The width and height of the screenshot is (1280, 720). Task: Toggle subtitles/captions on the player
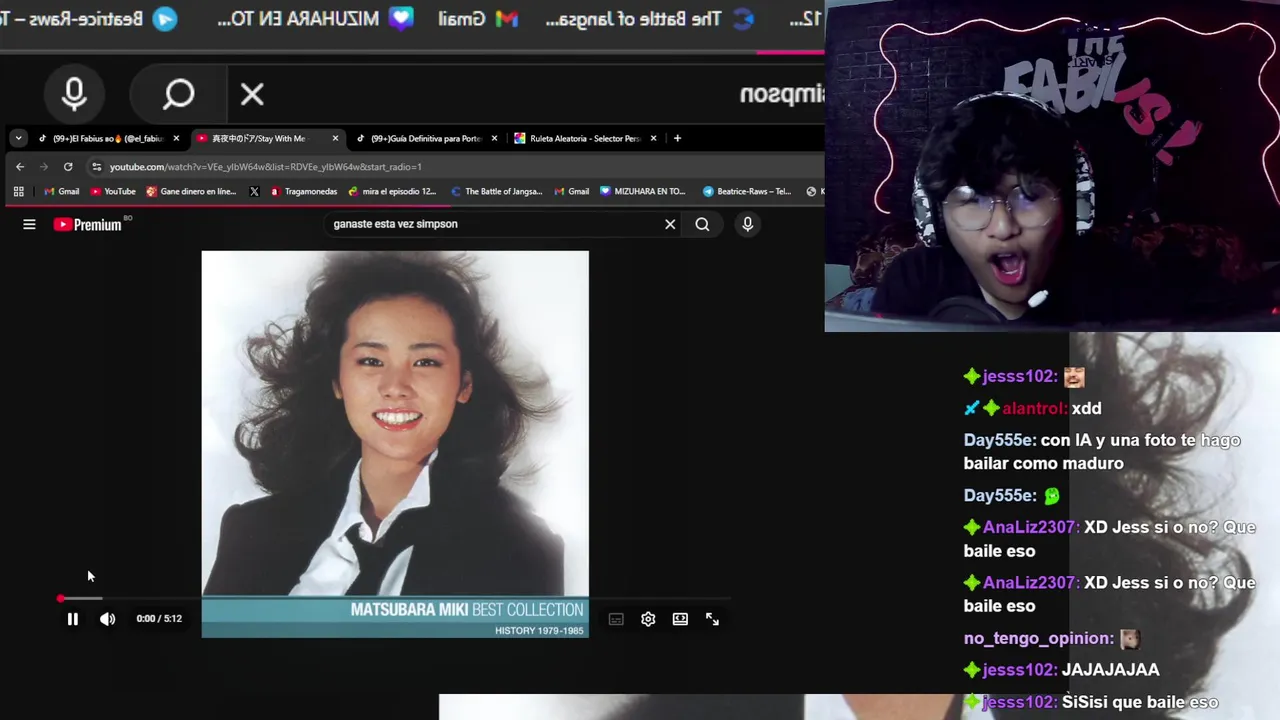tap(616, 619)
